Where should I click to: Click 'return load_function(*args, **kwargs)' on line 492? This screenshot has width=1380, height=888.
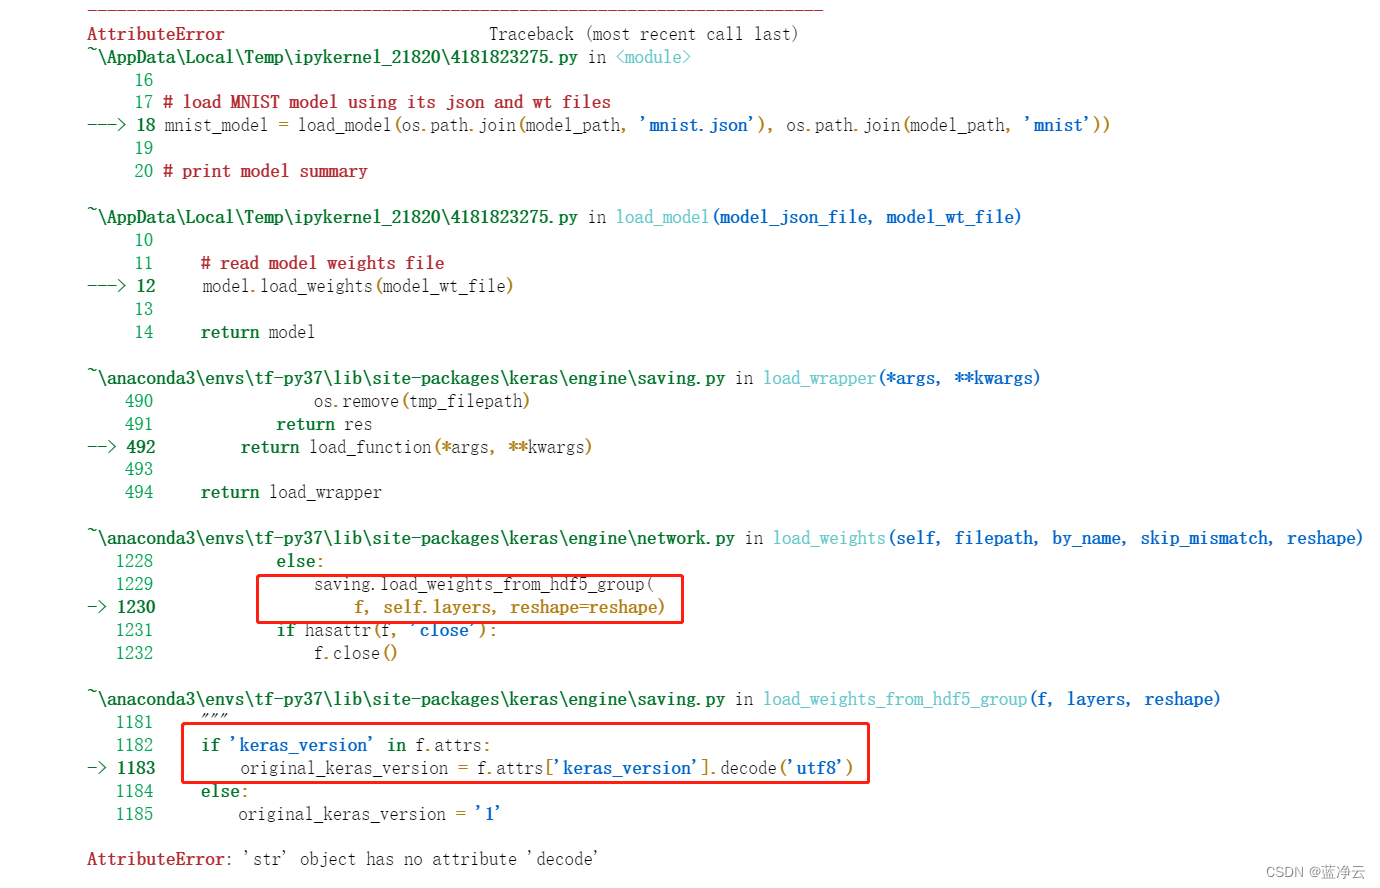(x=416, y=447)
